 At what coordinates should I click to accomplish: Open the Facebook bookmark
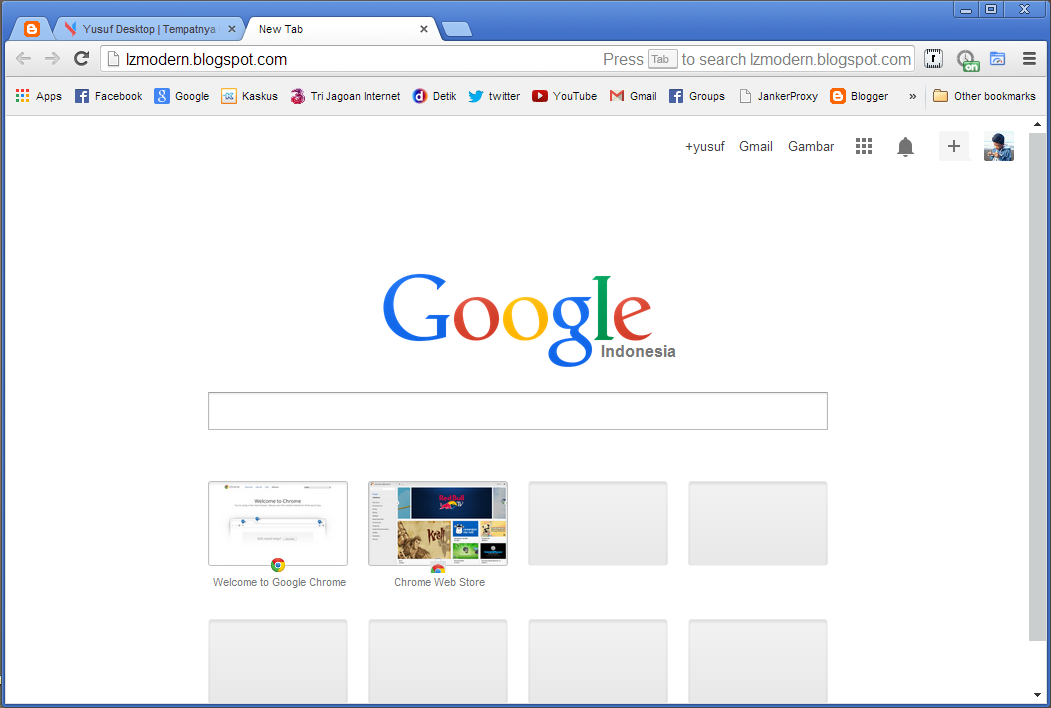tap(109, 96)
